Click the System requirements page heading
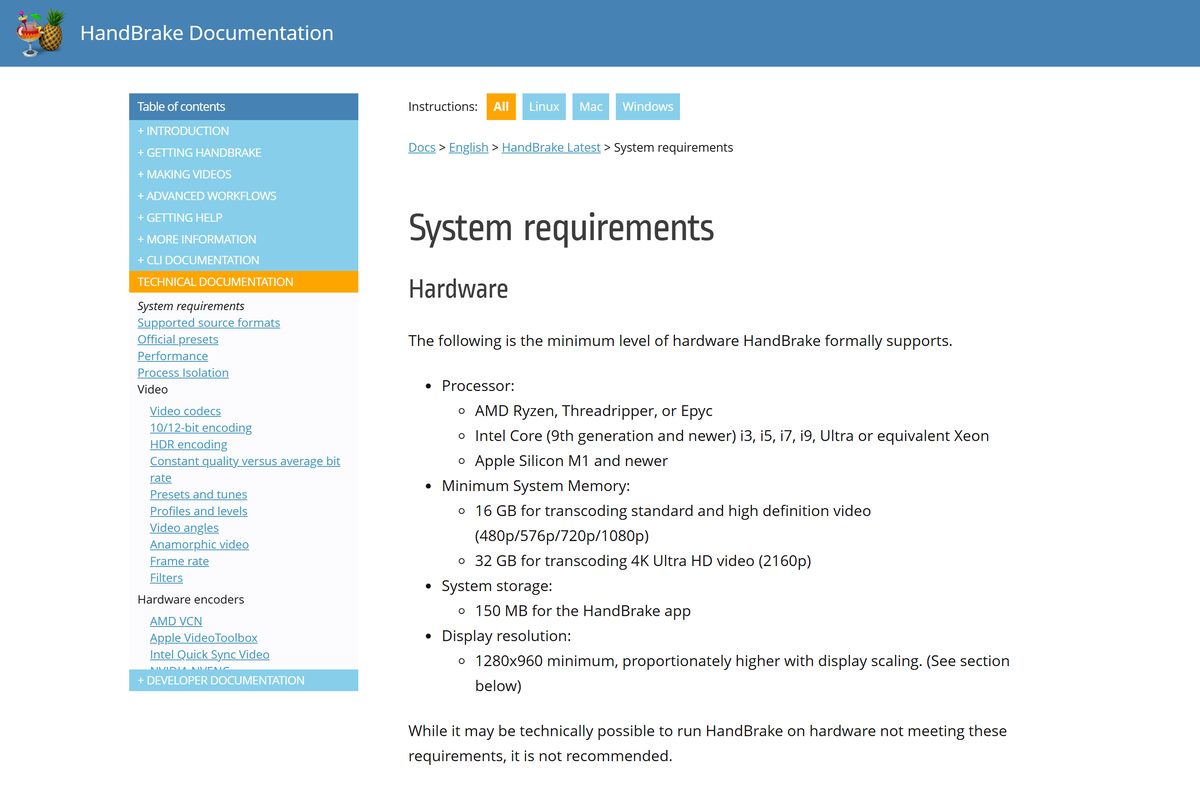This screenshot has width=1200, height=792. (x=561, y=228)
